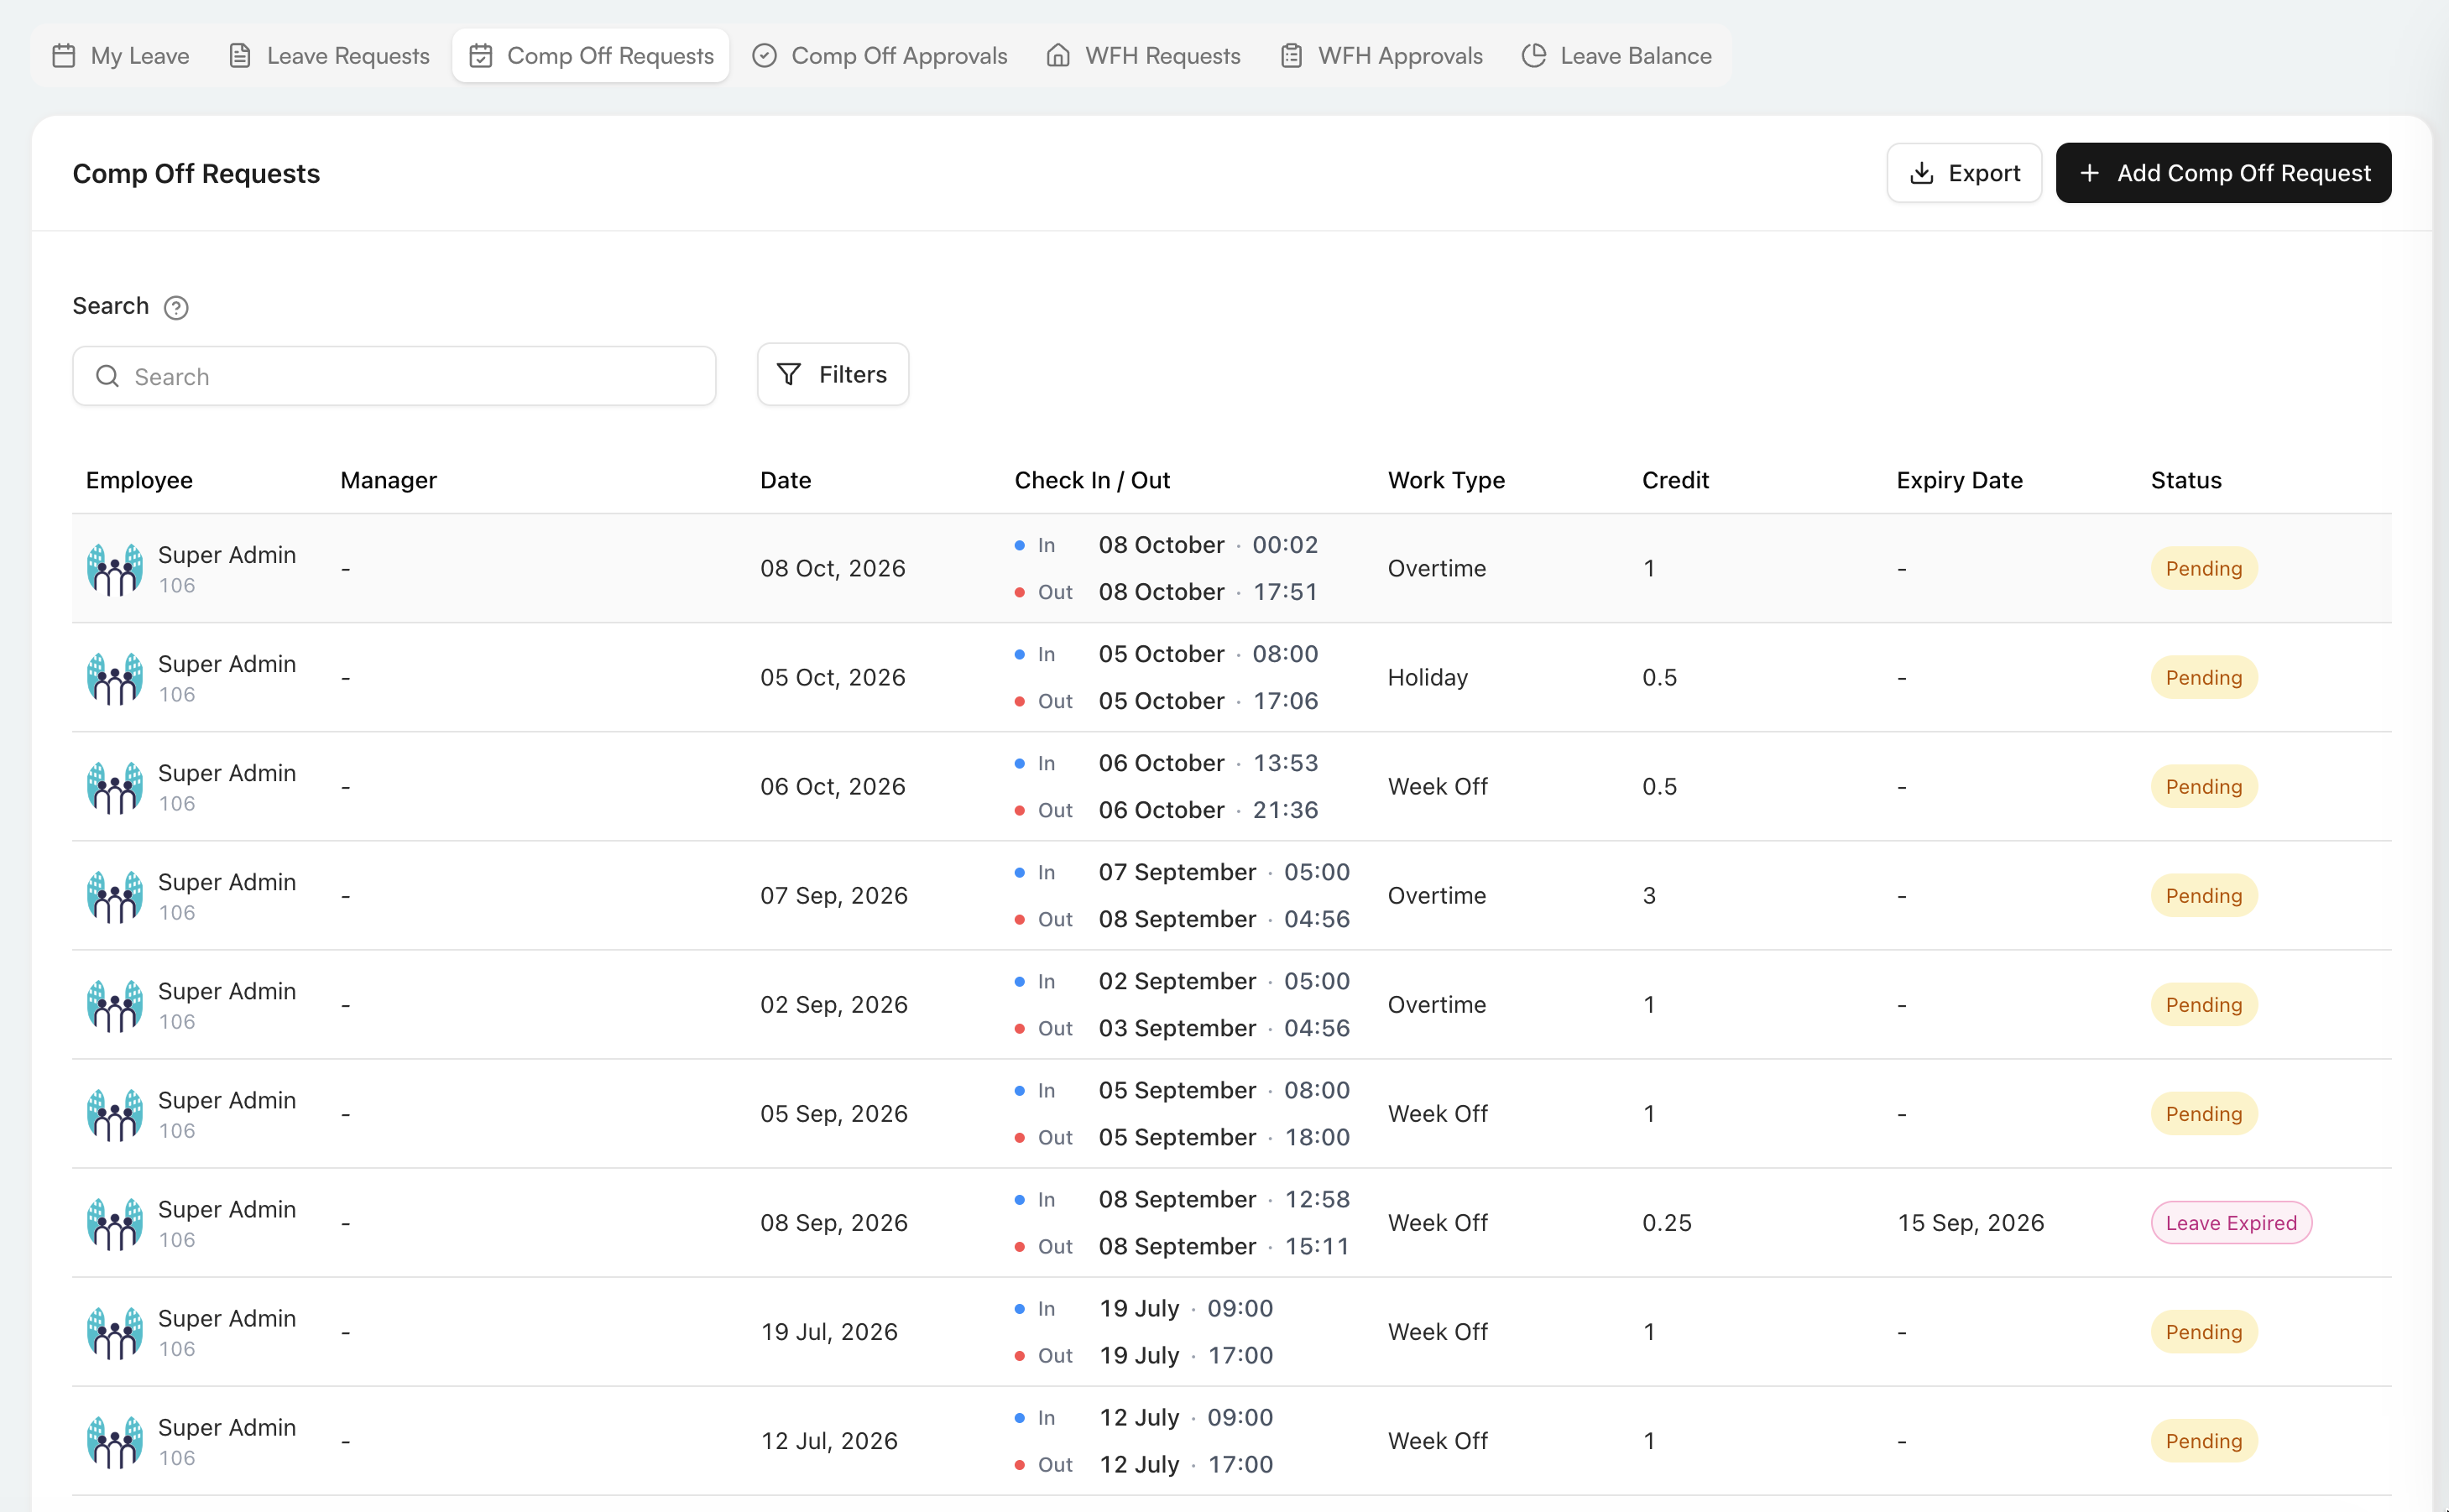Screen dimensions: 2449x1512
Task: Click the avatar icon in 05 Oct, 2026 row
Action: click(115, 678)
